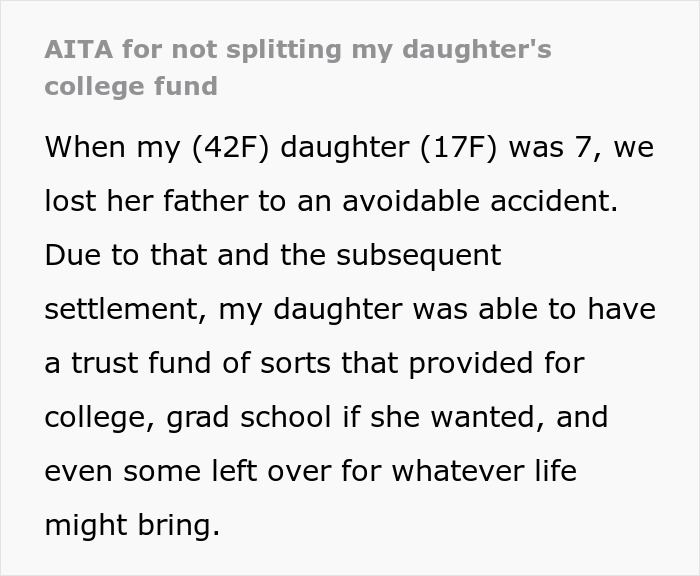Click the words "college fund" in the title

130,85
